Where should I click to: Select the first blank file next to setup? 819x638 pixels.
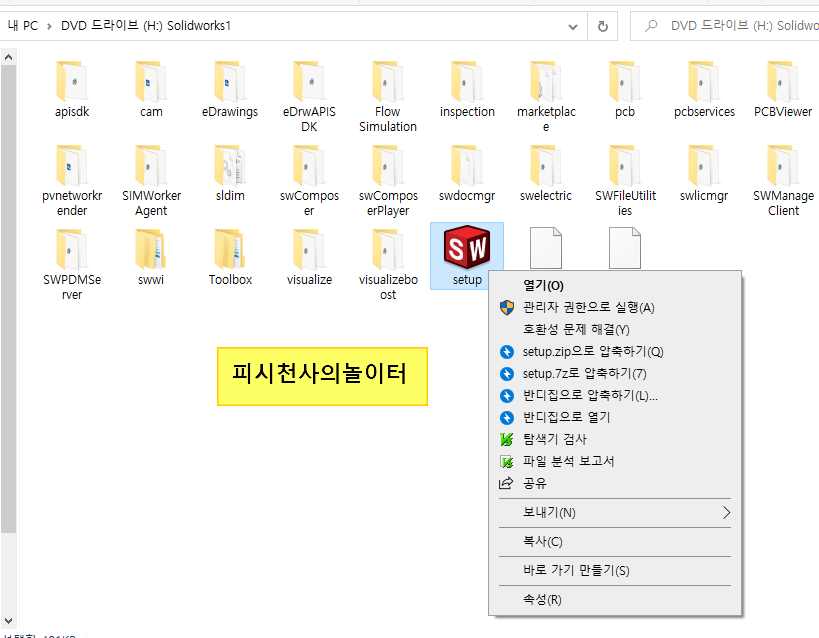(x=546, y=248)
